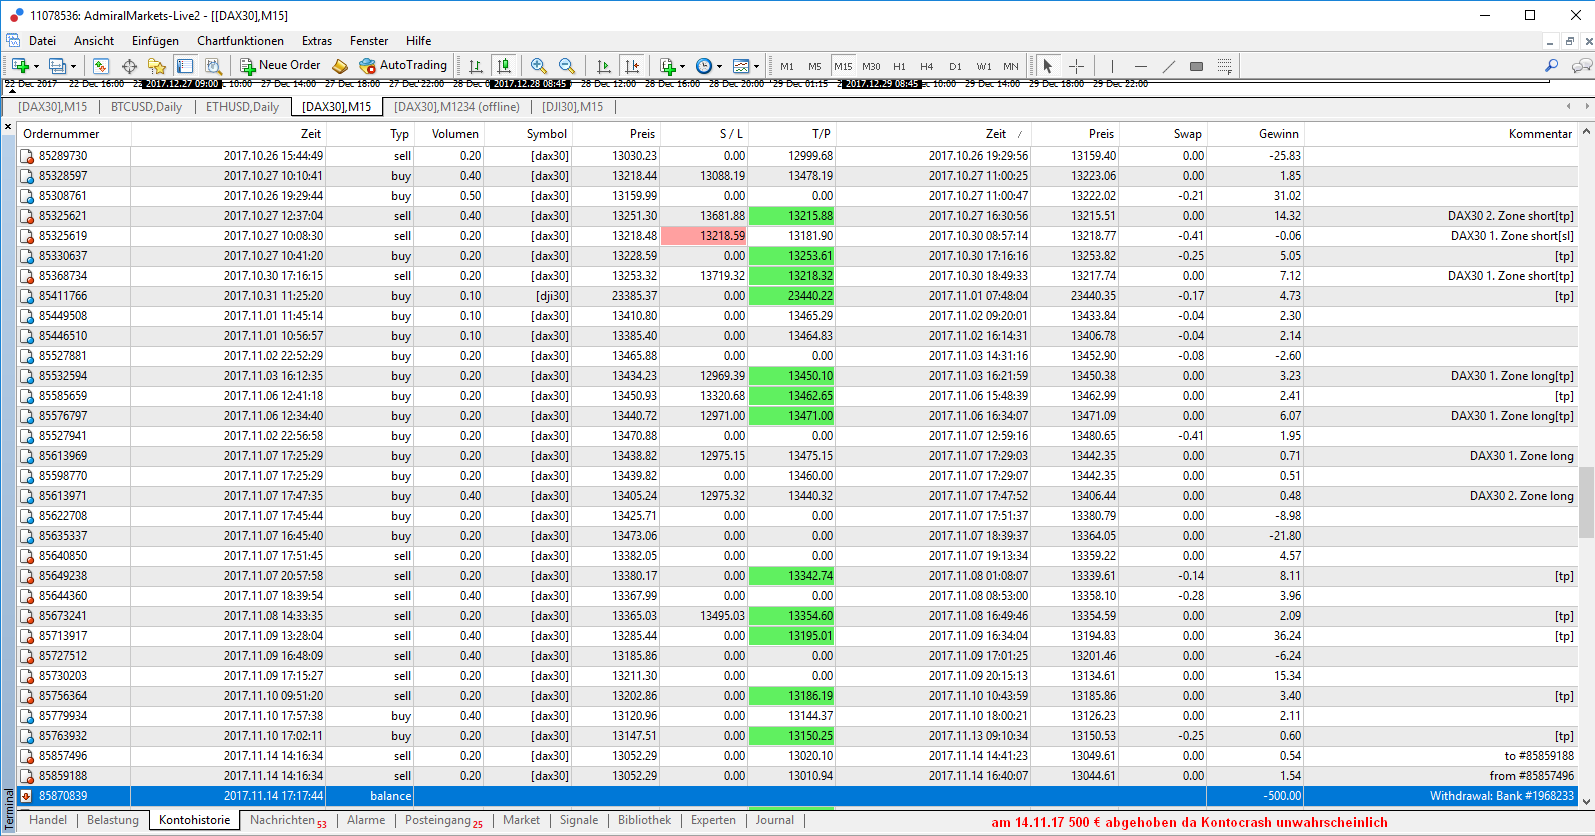This screenshot has width=1595, height=836.
Task: Select the Crosshair tool
Action: pyautogui.click(x=1076, y=66)
